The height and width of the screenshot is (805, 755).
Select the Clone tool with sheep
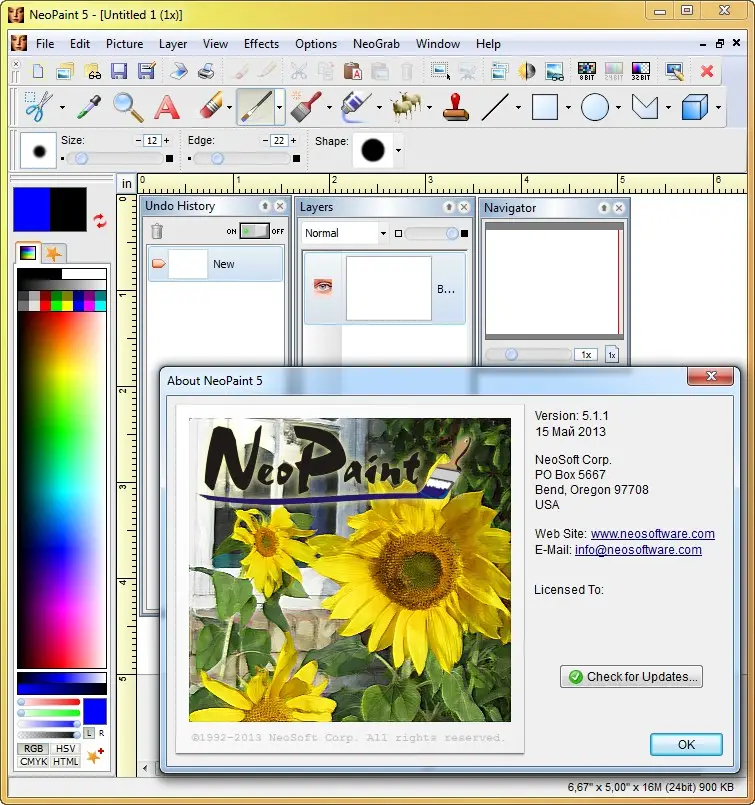[x=406, y=107]
